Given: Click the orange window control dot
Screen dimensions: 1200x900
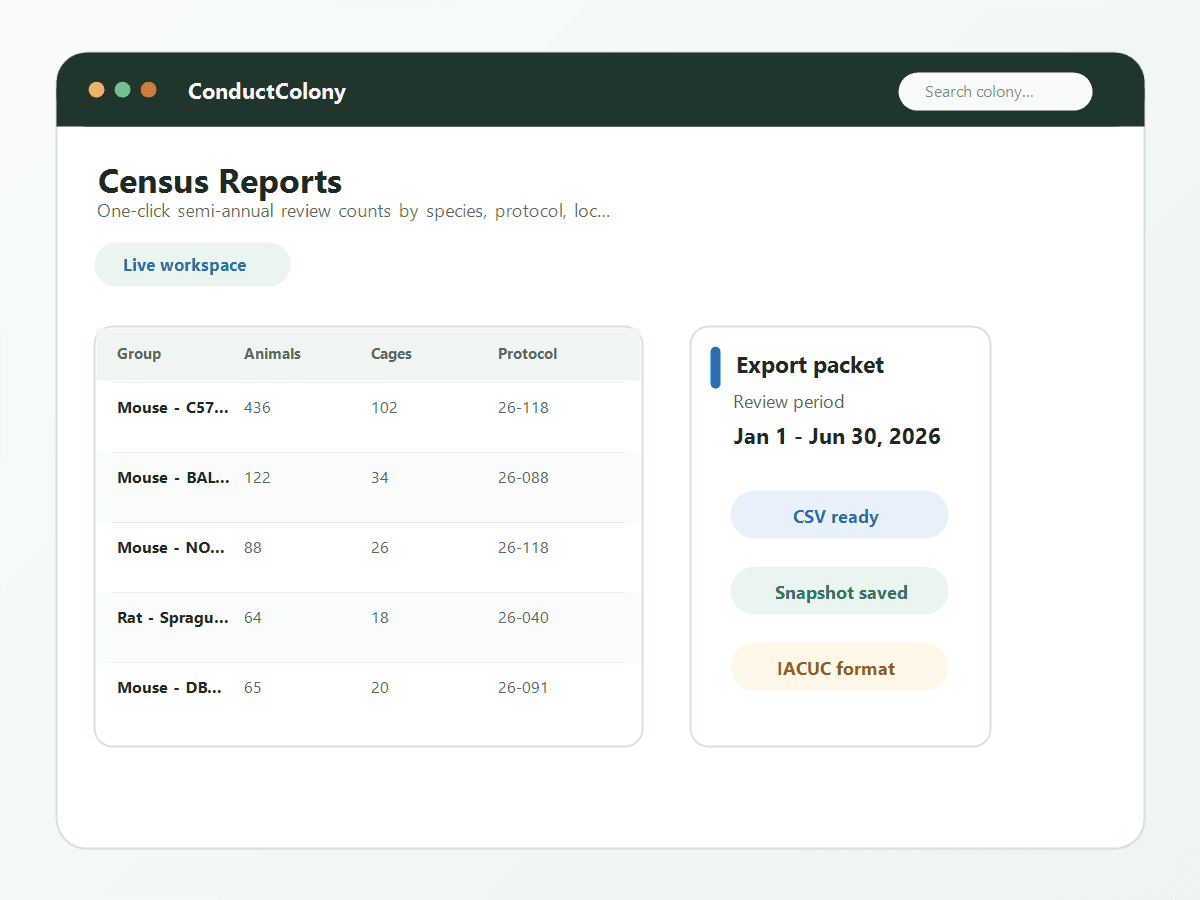Looking at the screenshot, I should (149, 90).
